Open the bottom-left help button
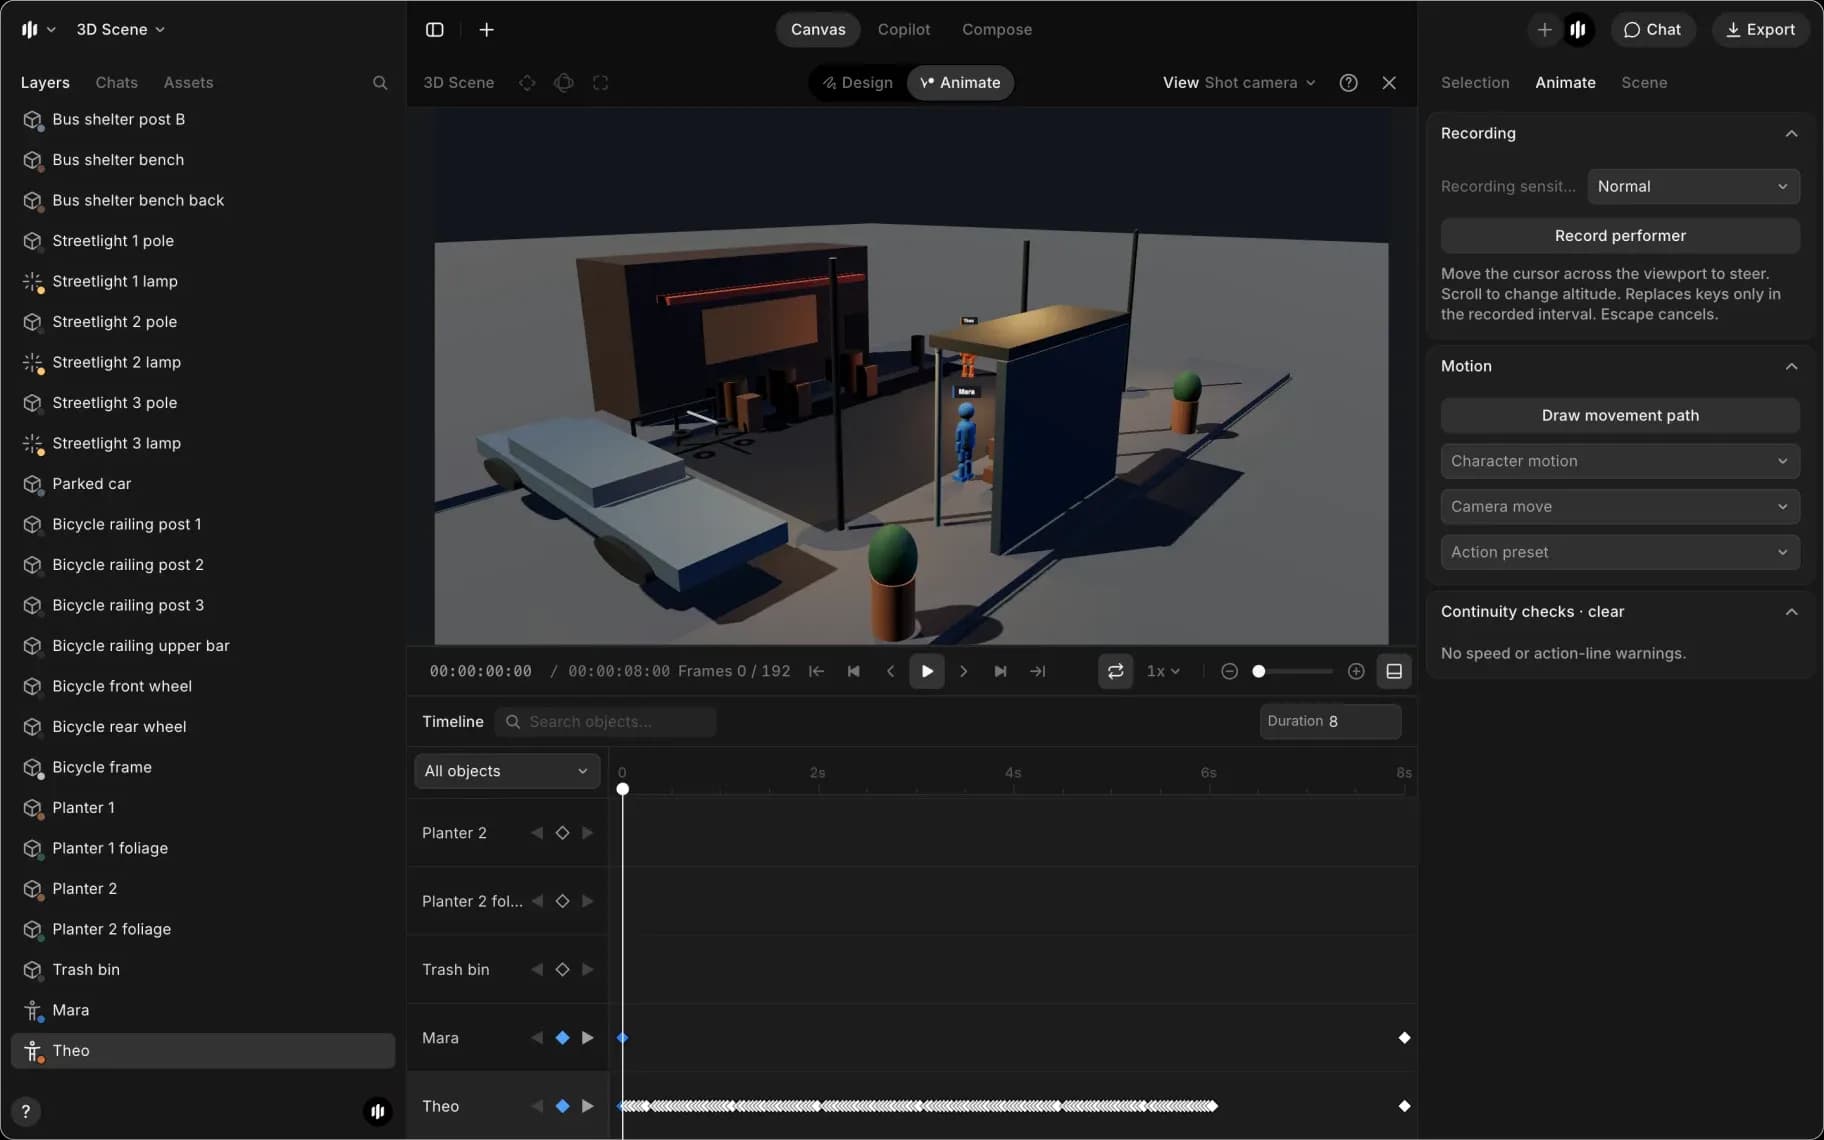1824x1140 pixels. [26, 1111]
